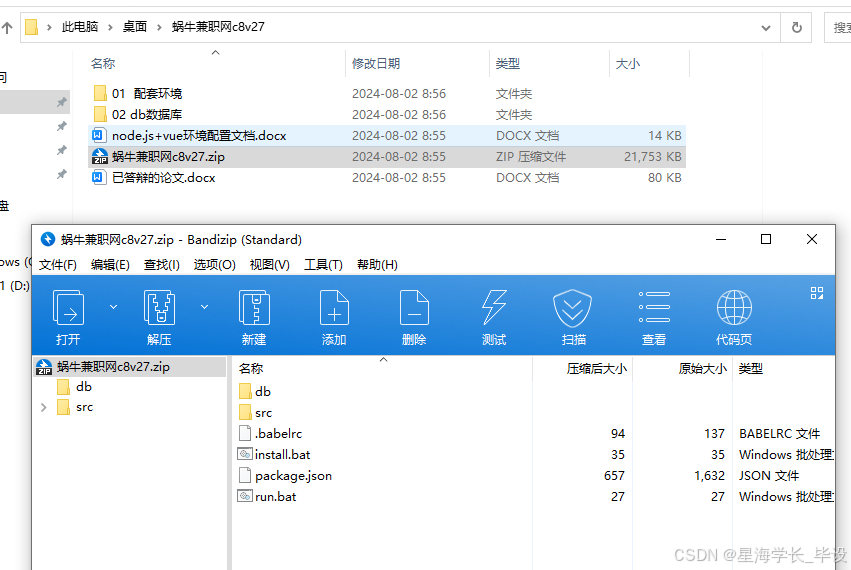851x570 pixels.
Task: Select the zip root node in Bandizip tree
Action: click(x=130, y=367)
